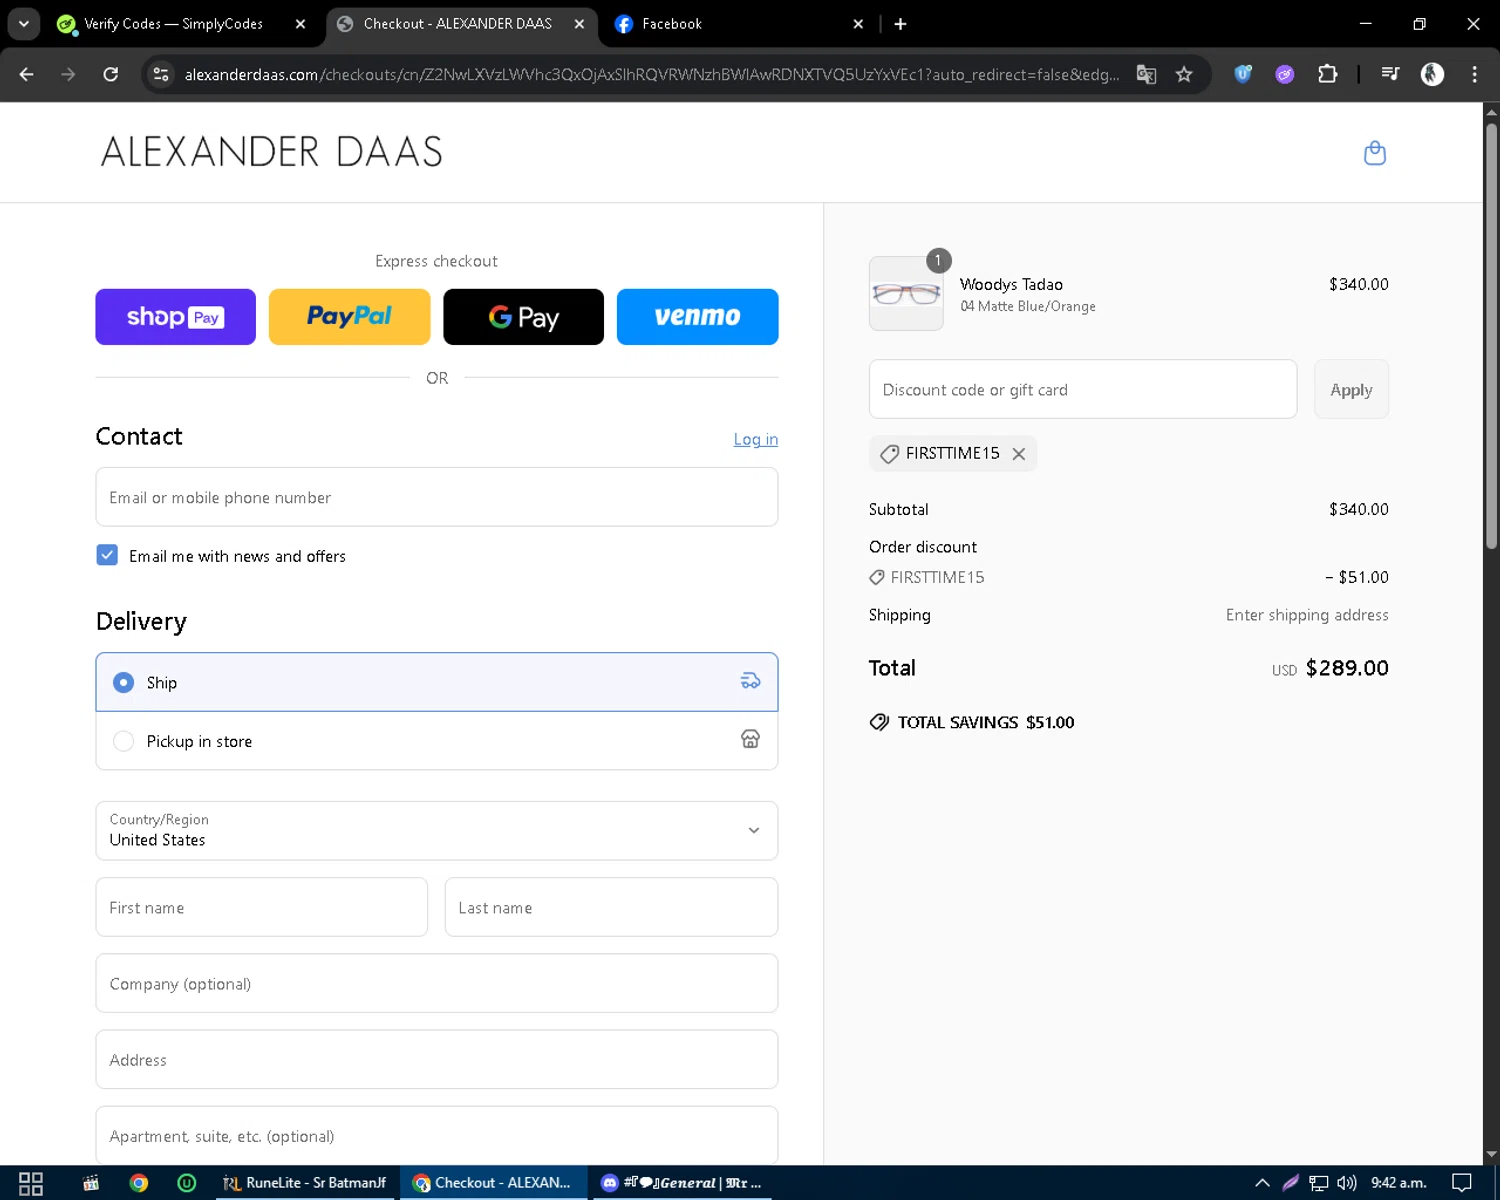
Task: Click the page vertical scrollbar thumb
Action: [x=1491, y=336]
